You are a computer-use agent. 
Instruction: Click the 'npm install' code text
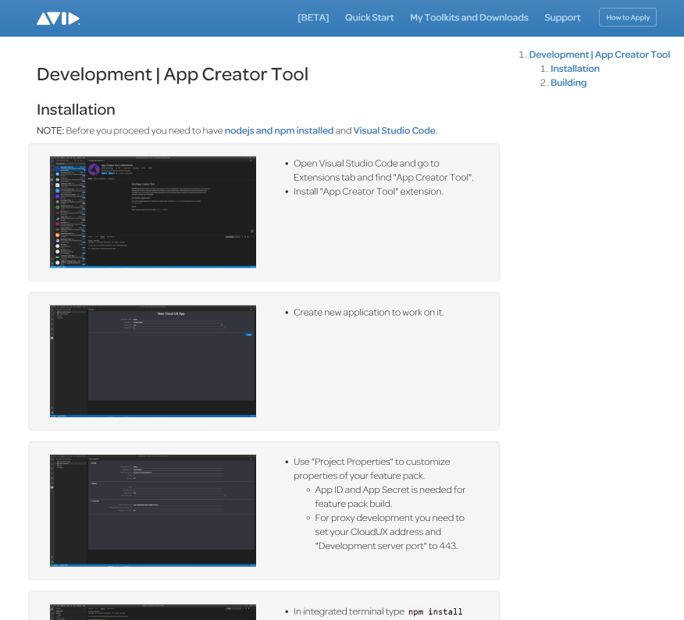click(x=435, y=612)
